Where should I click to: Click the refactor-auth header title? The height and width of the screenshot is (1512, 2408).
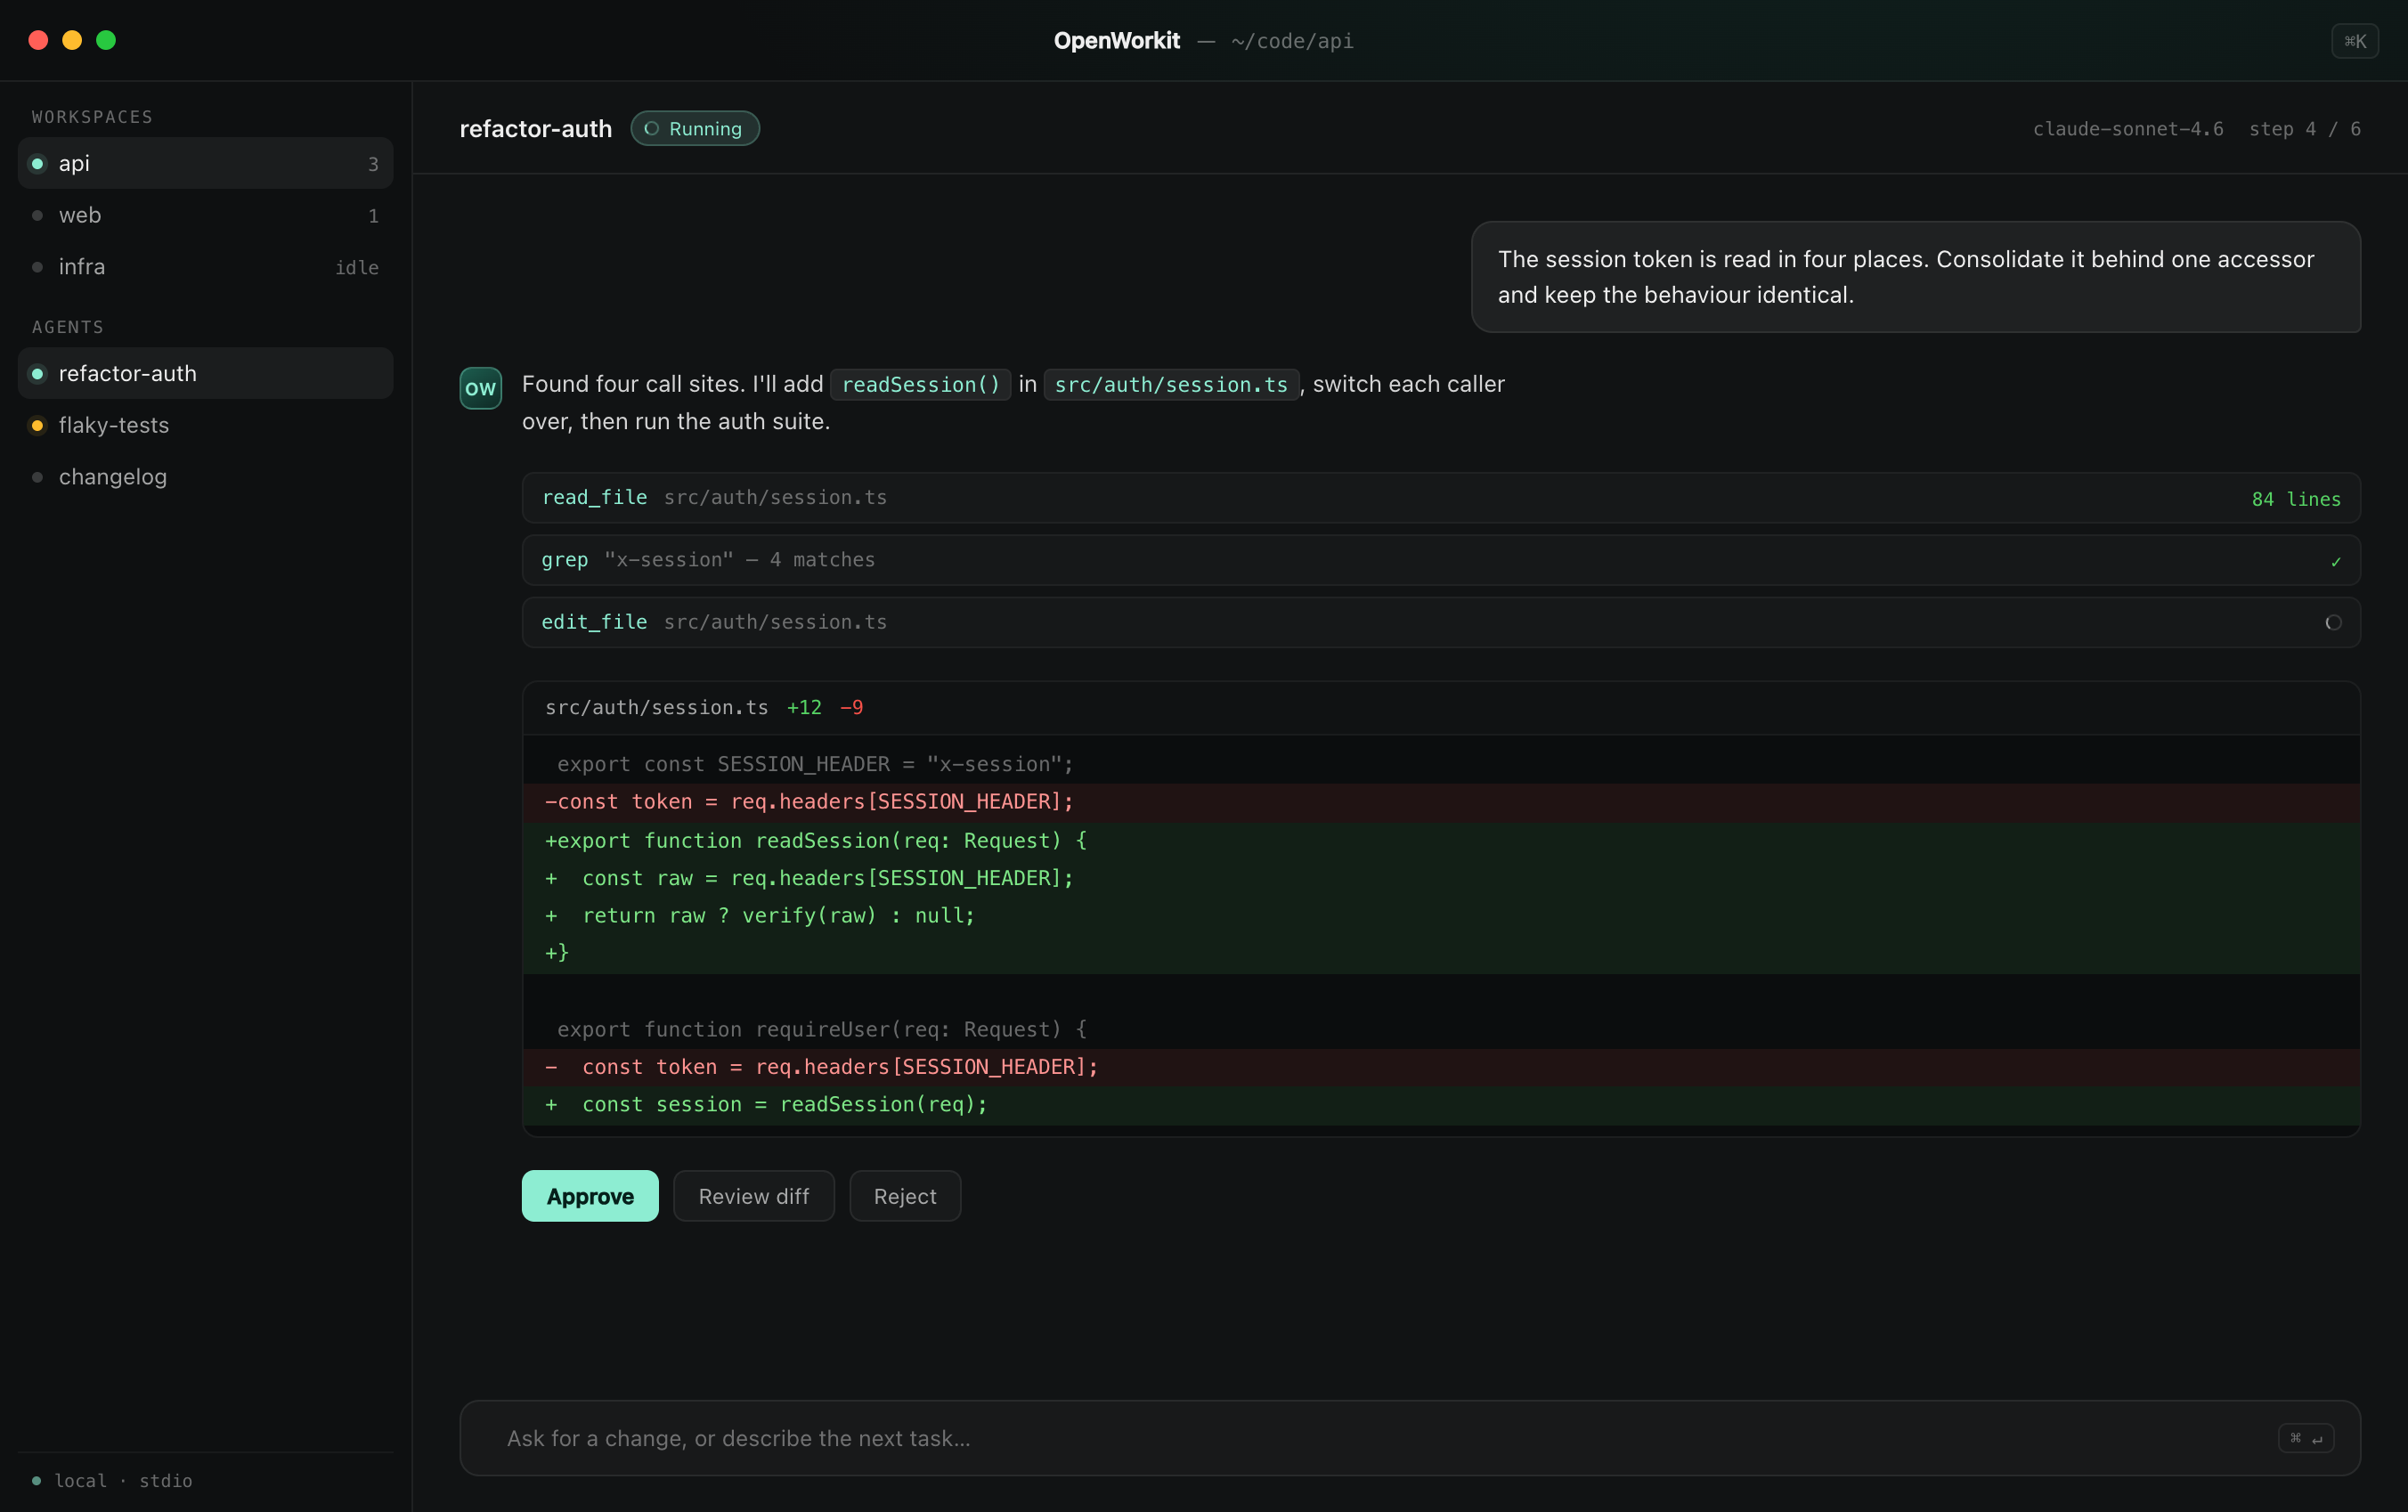[x=536, y=129]
